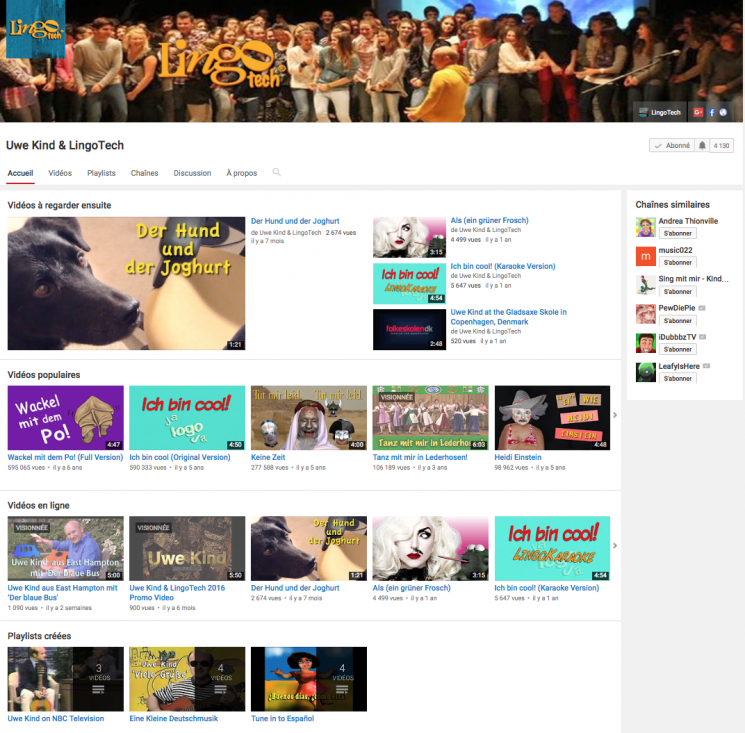This screenshot has height=733, width=745.
Task: Open the Playlists créées section heading
Action: click(39, 636)
